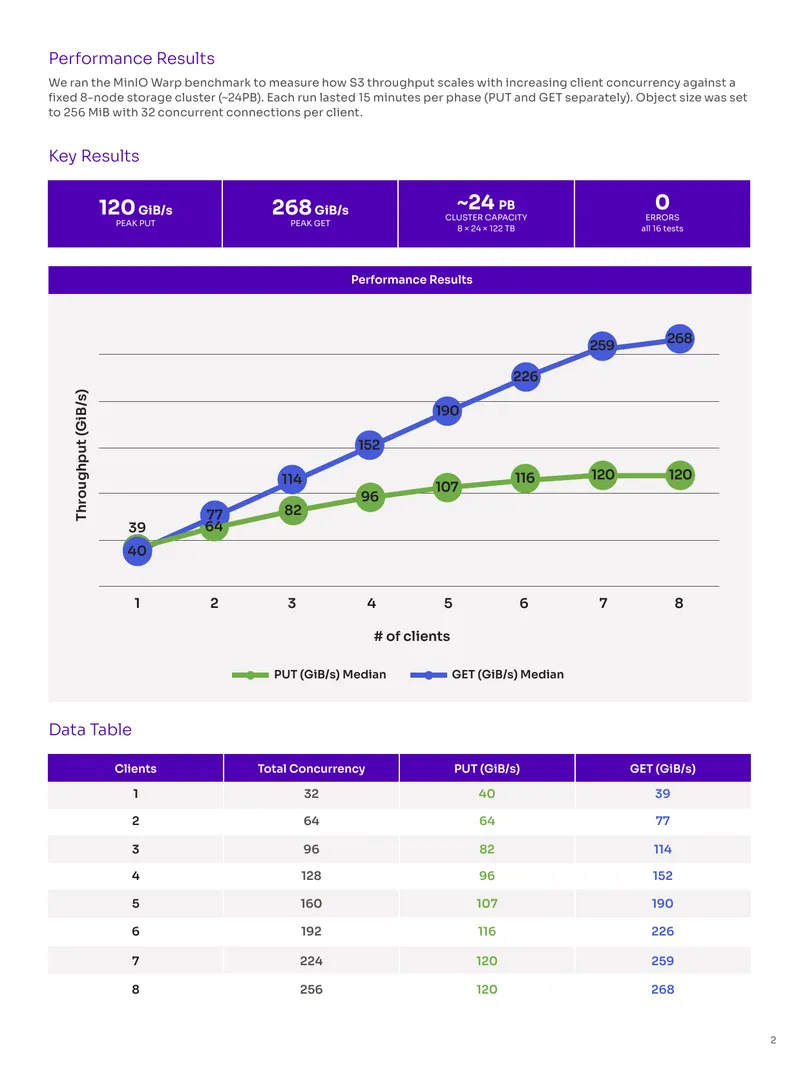This screenshot has width=800, height=1066.
Task: Select the "Data Table" section heading
Action: click(x=90, y=729)
